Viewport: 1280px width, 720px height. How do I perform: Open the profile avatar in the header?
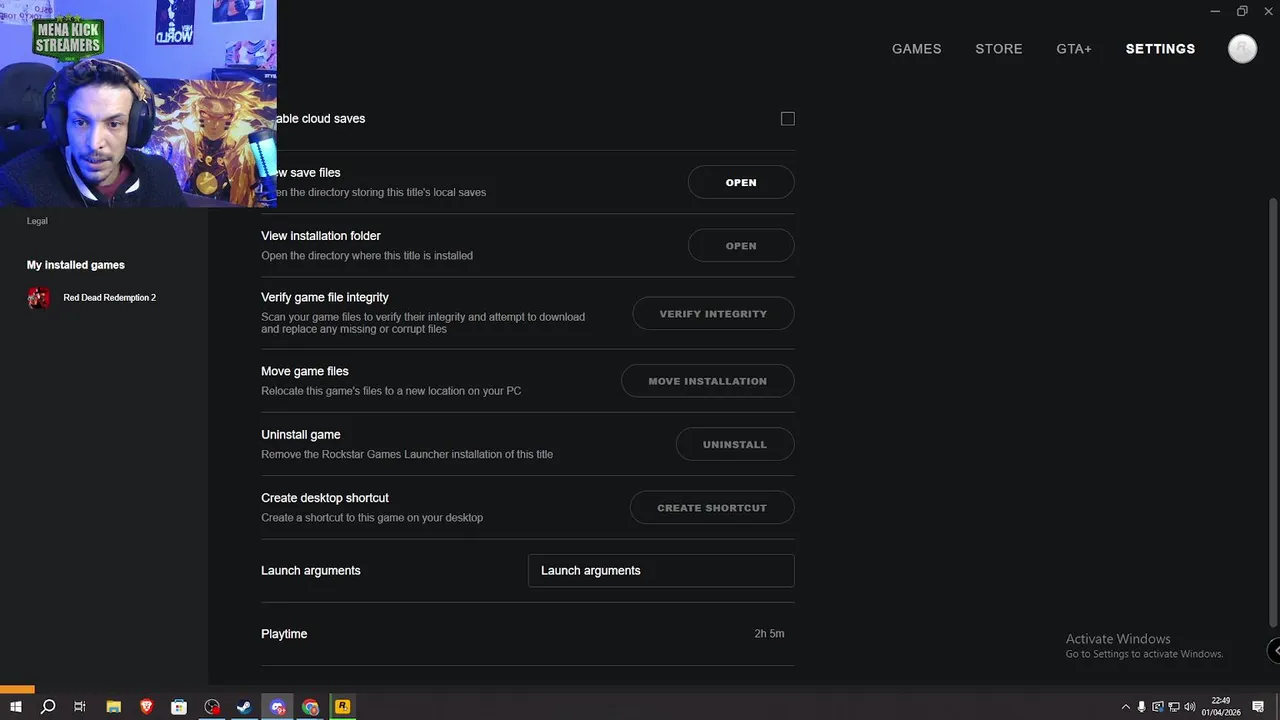[1242, 49]
